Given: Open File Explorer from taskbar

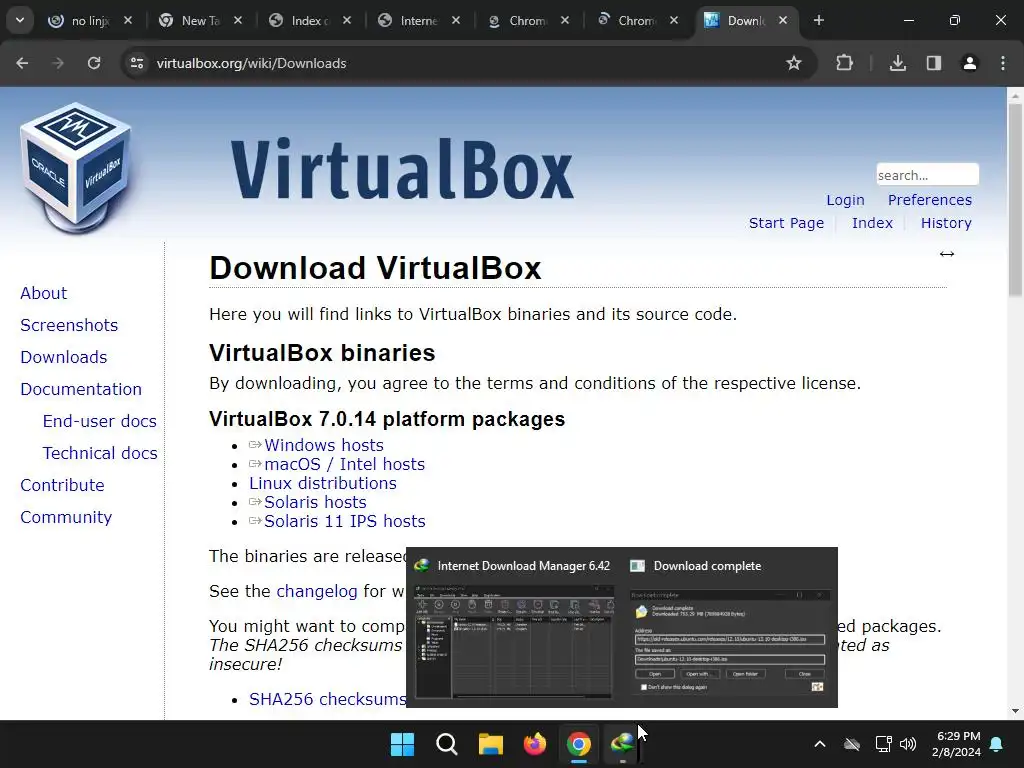Looking at the screenshot, I should click(x=490, y=744).
